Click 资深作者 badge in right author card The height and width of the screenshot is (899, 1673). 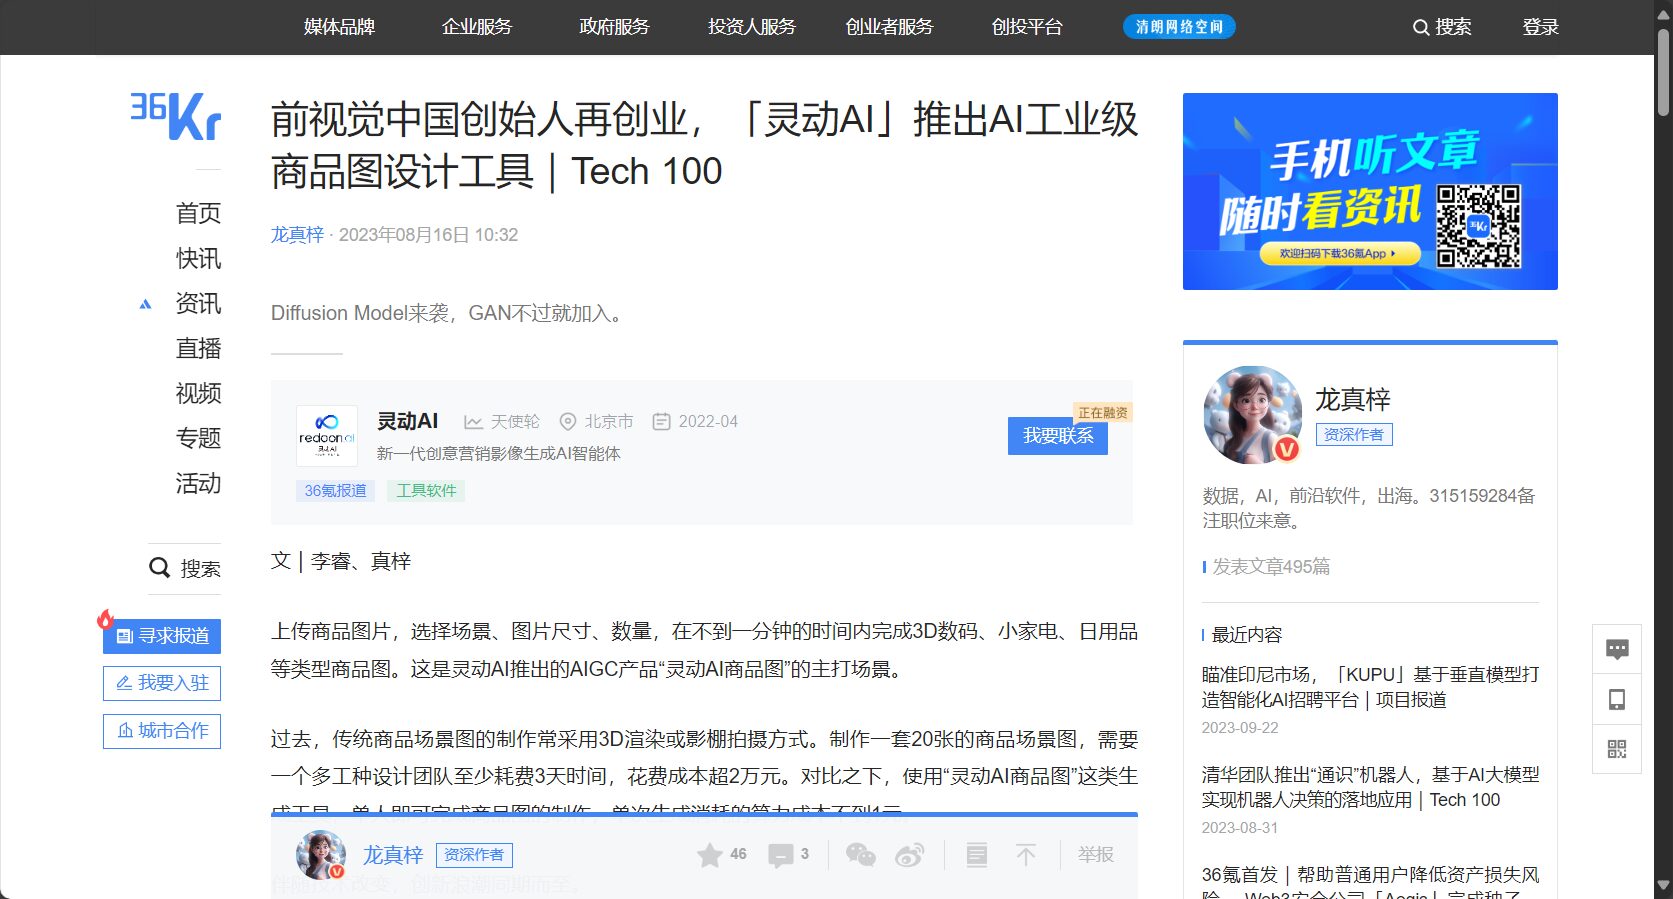coord(1354,435)
